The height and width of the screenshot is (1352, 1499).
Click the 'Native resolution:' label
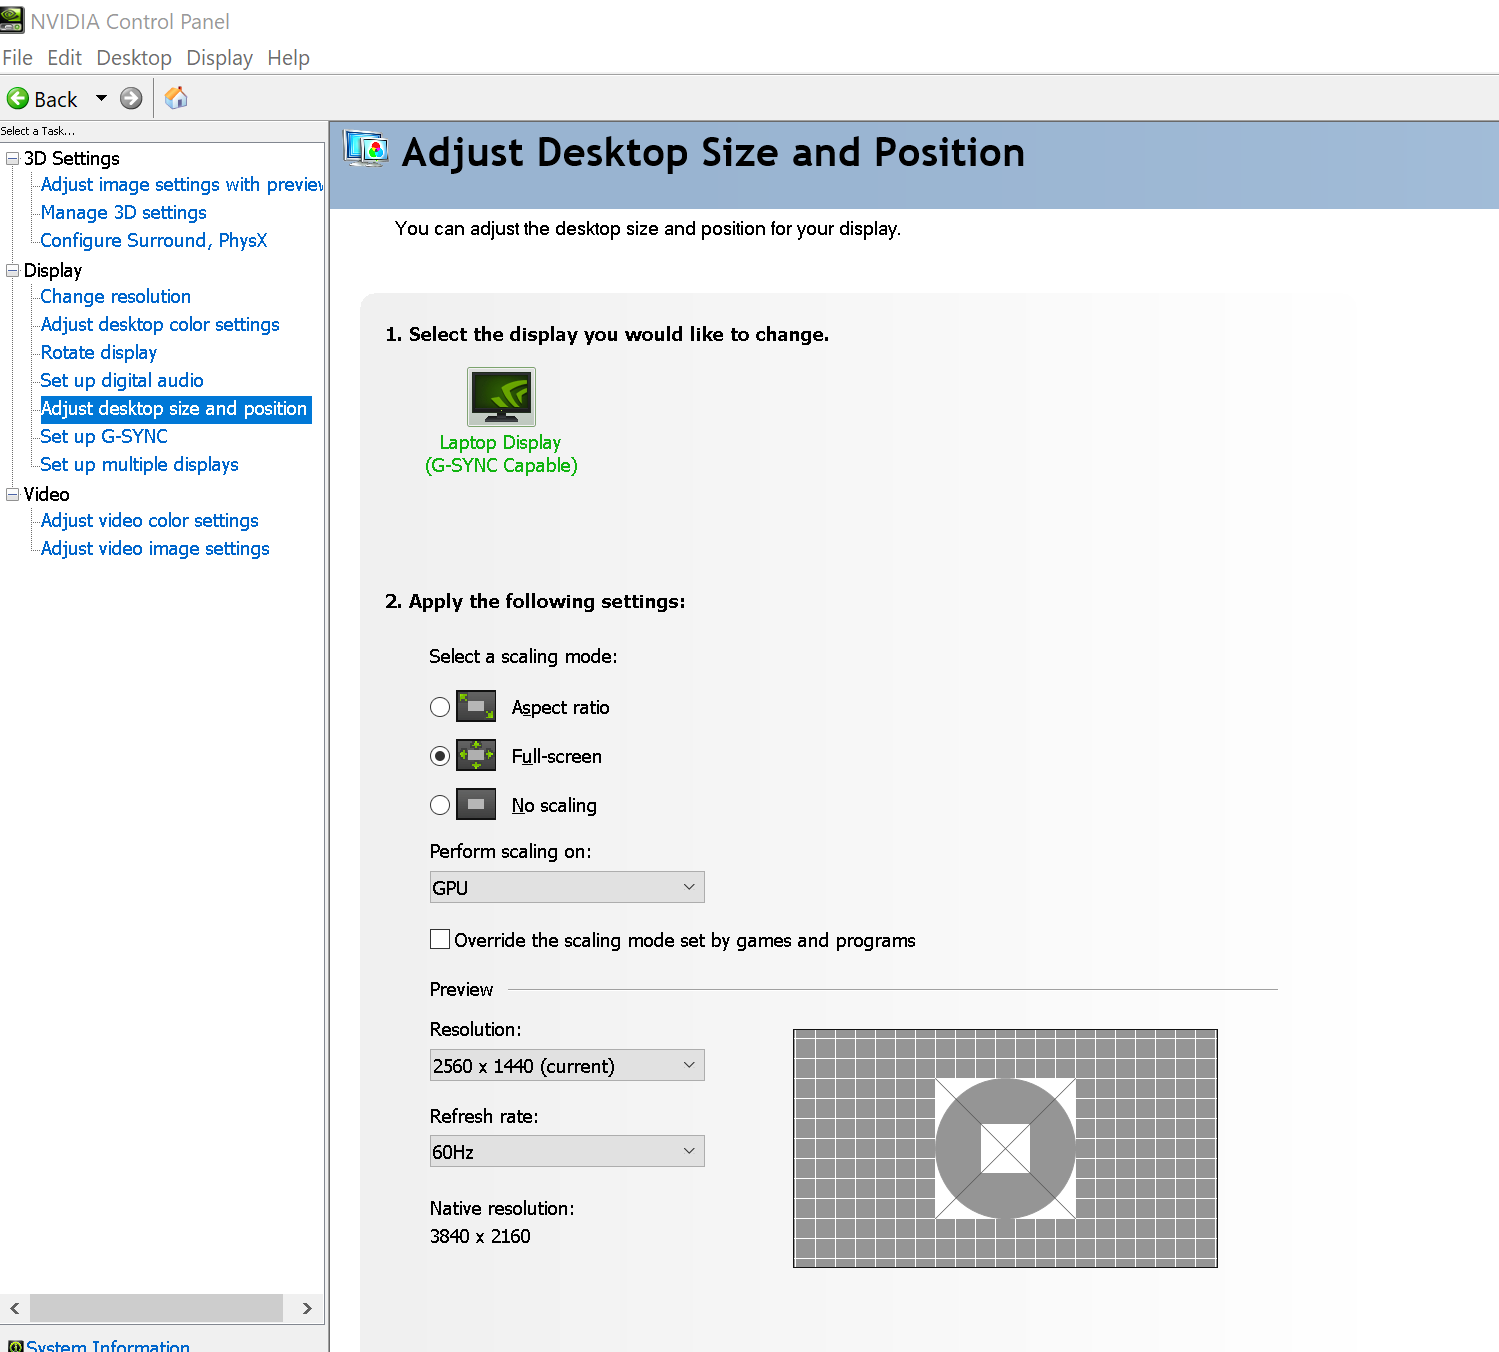[502, 1208]
